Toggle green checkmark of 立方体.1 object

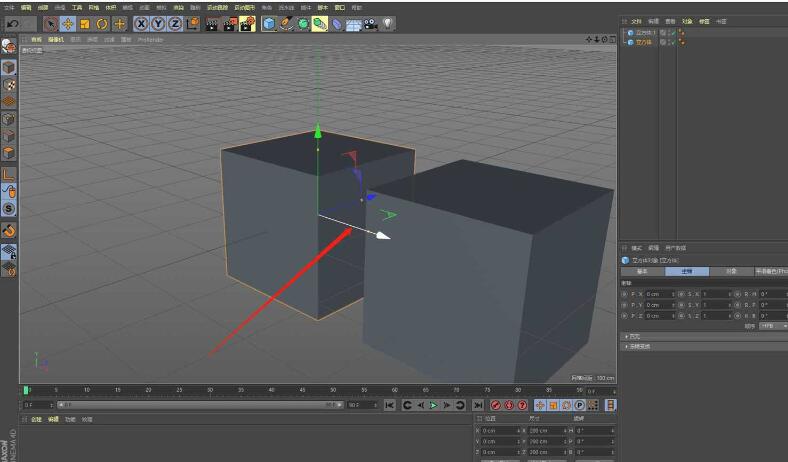tap(672, 32)
